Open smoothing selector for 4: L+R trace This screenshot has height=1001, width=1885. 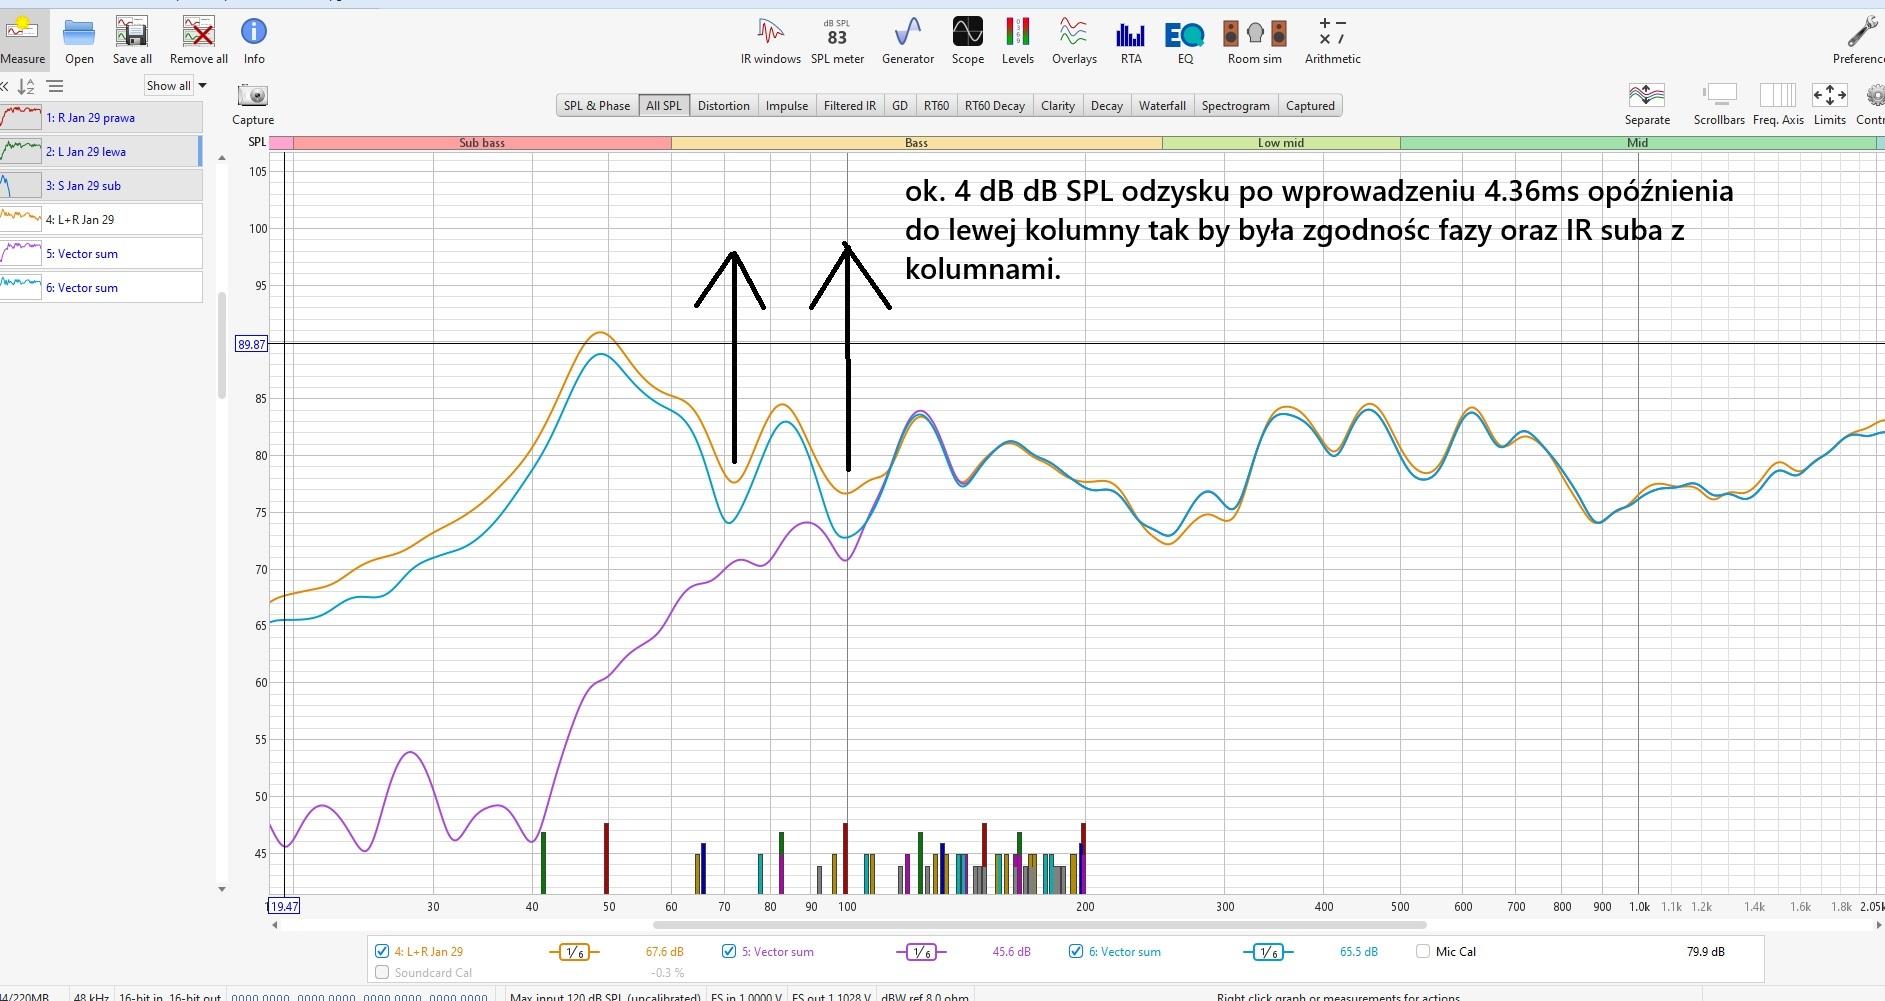[574, 952]
